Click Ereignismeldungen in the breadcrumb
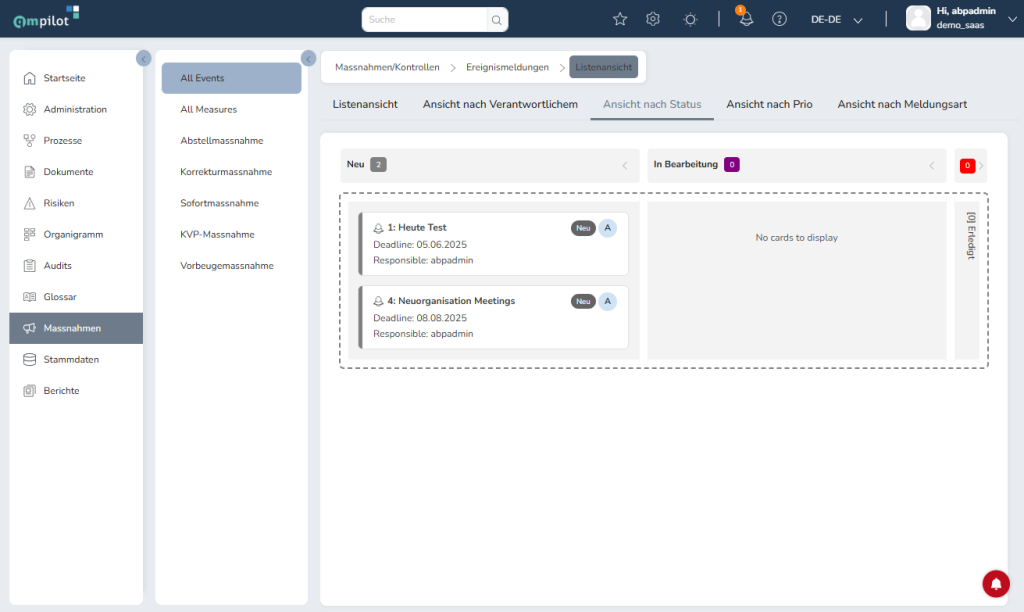This screenshot has height=612, width=1024. tap(507, 67)
